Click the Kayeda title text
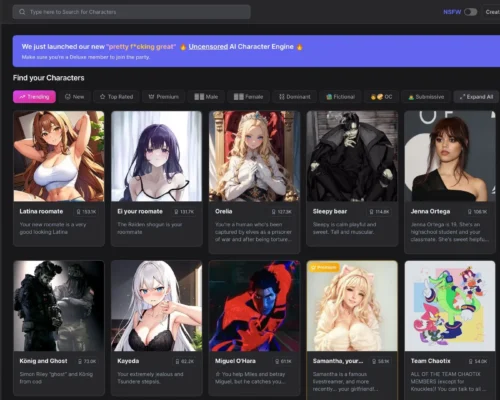The image size is (500, 400). click(x=128, y=361)
